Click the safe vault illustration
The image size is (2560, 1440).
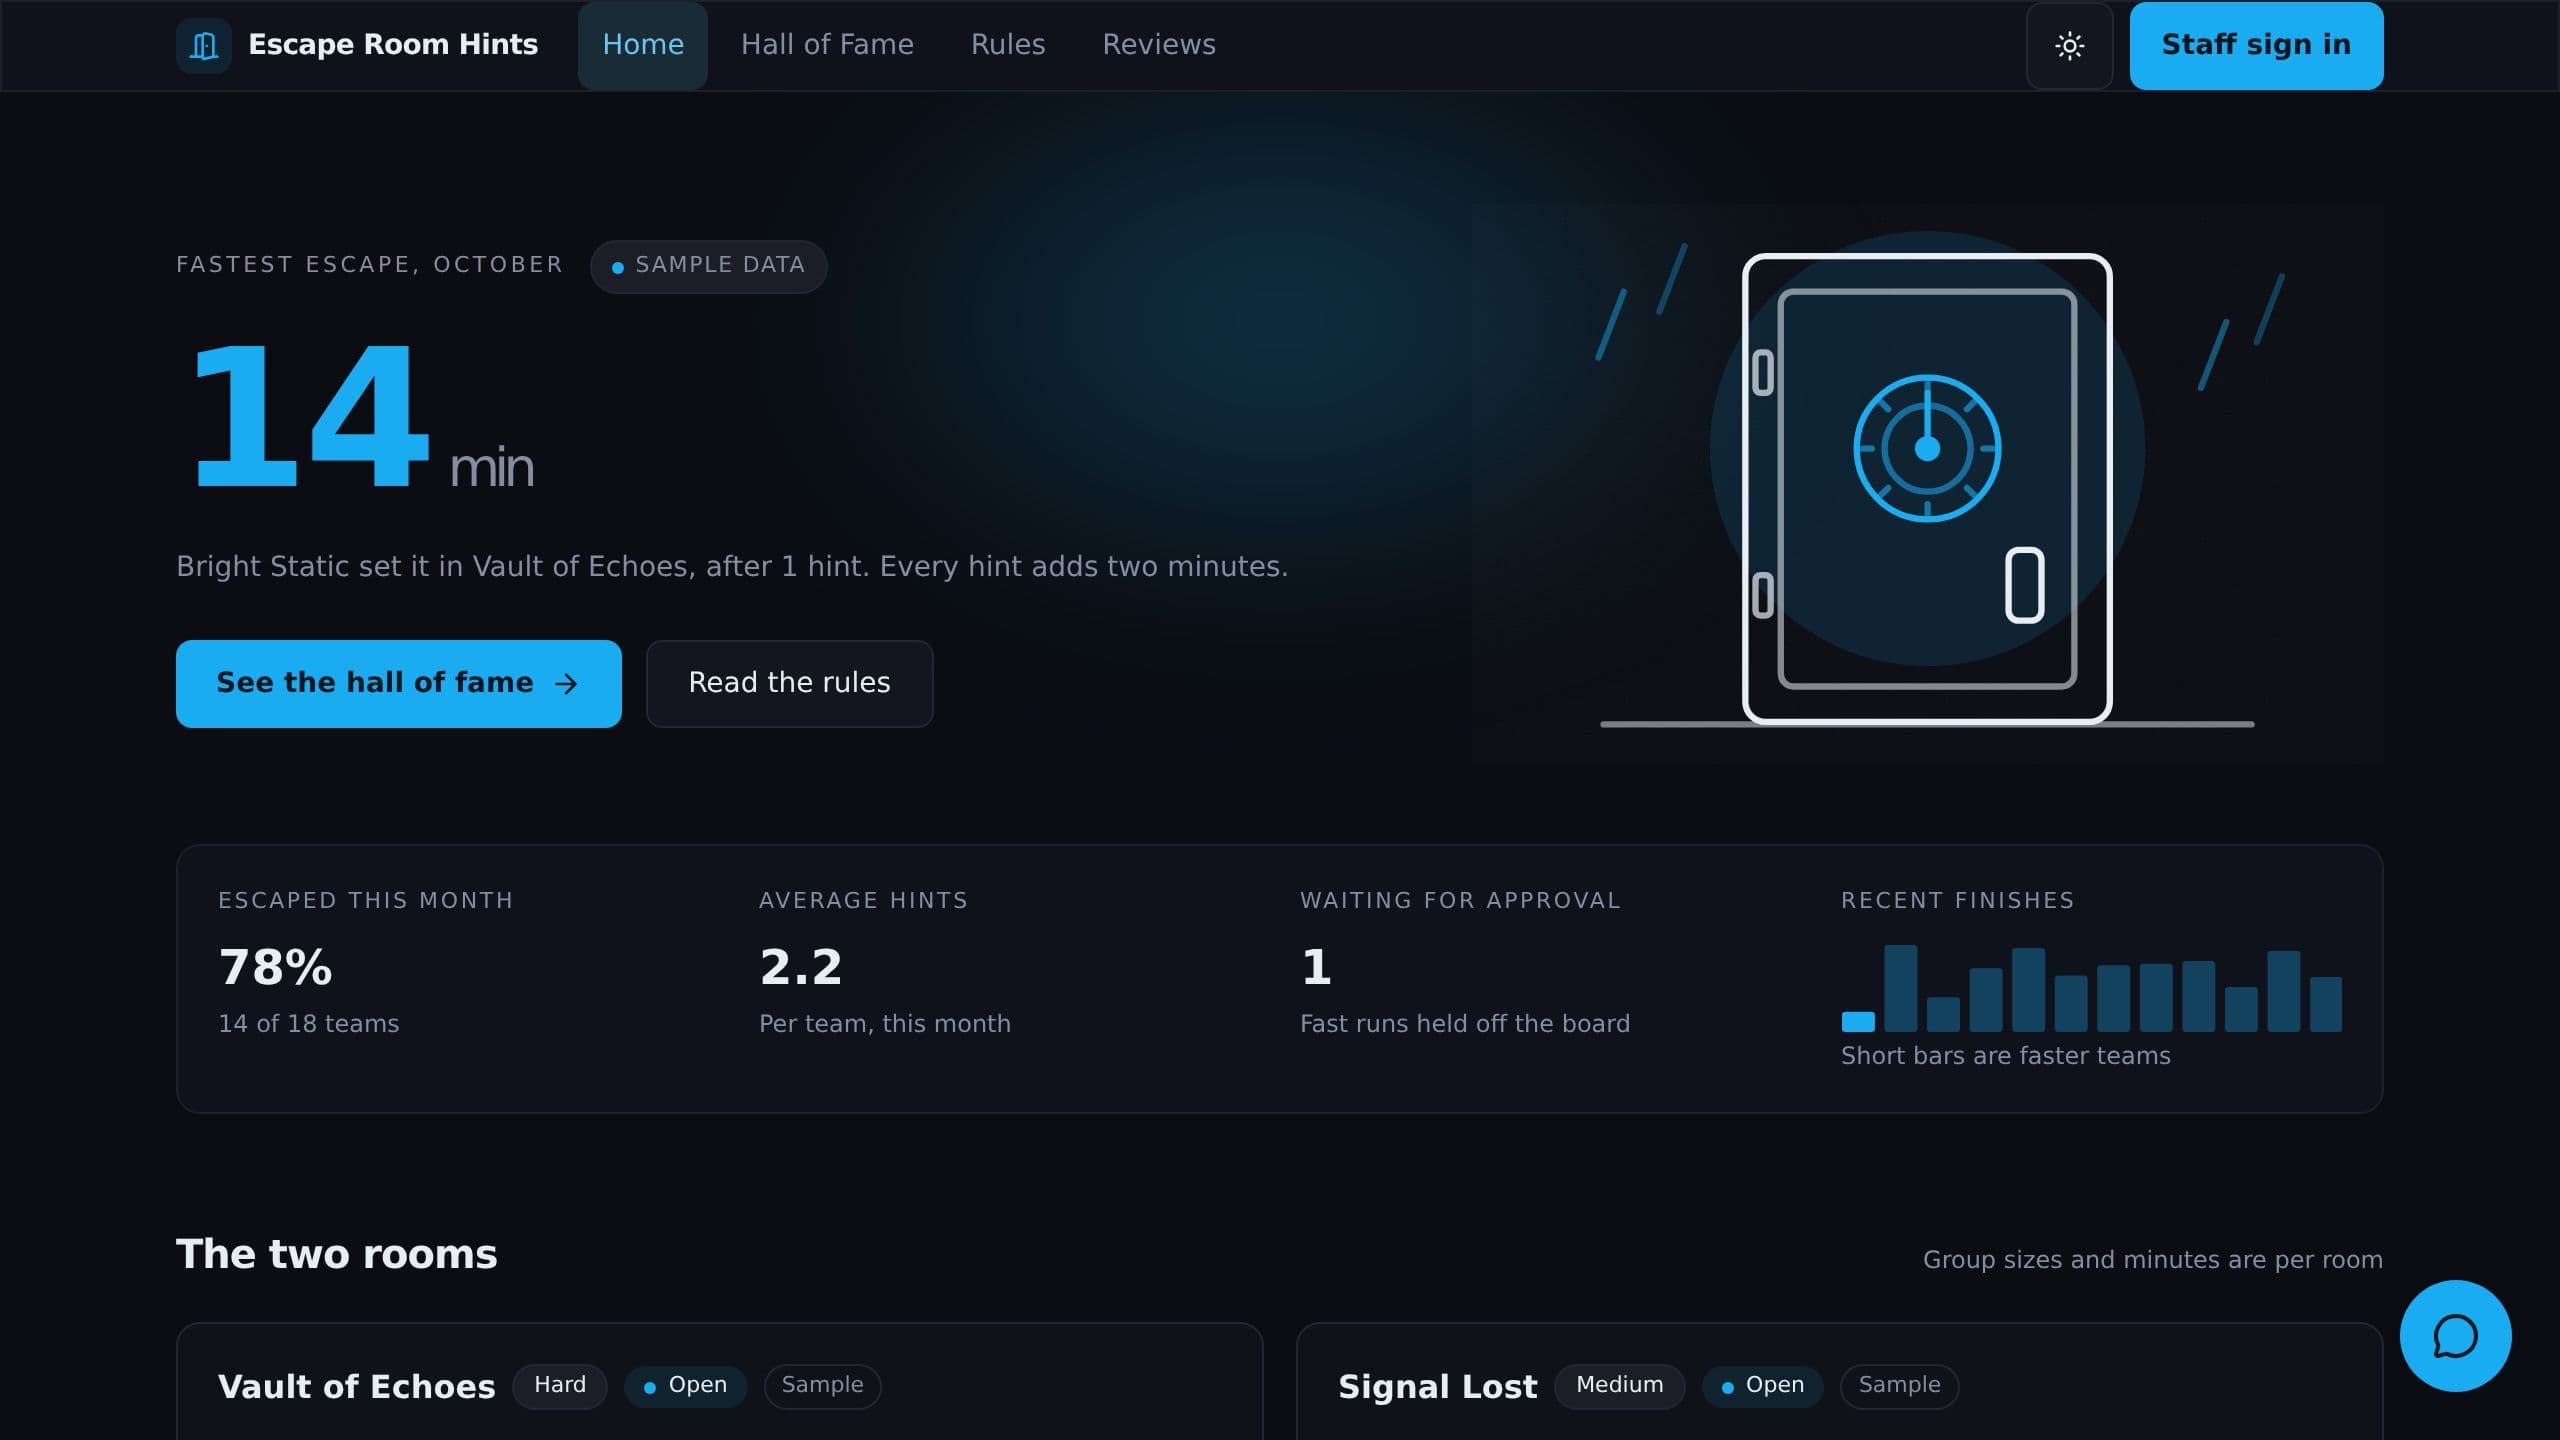[1927, 485]
